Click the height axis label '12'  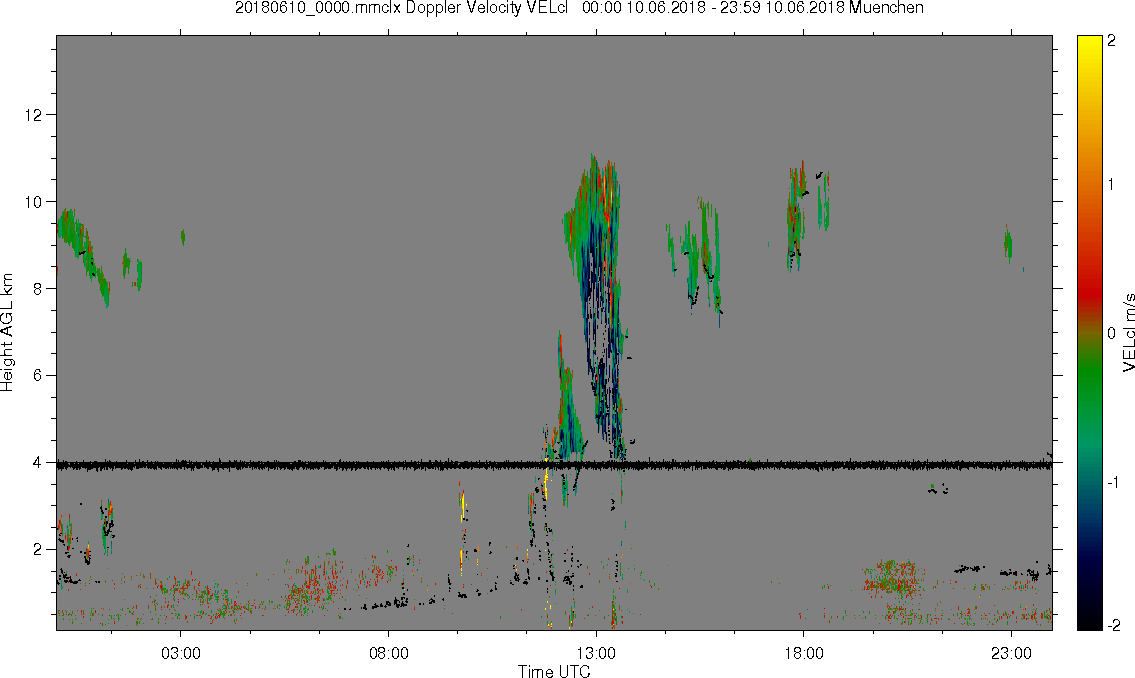[x=34, y=115]
